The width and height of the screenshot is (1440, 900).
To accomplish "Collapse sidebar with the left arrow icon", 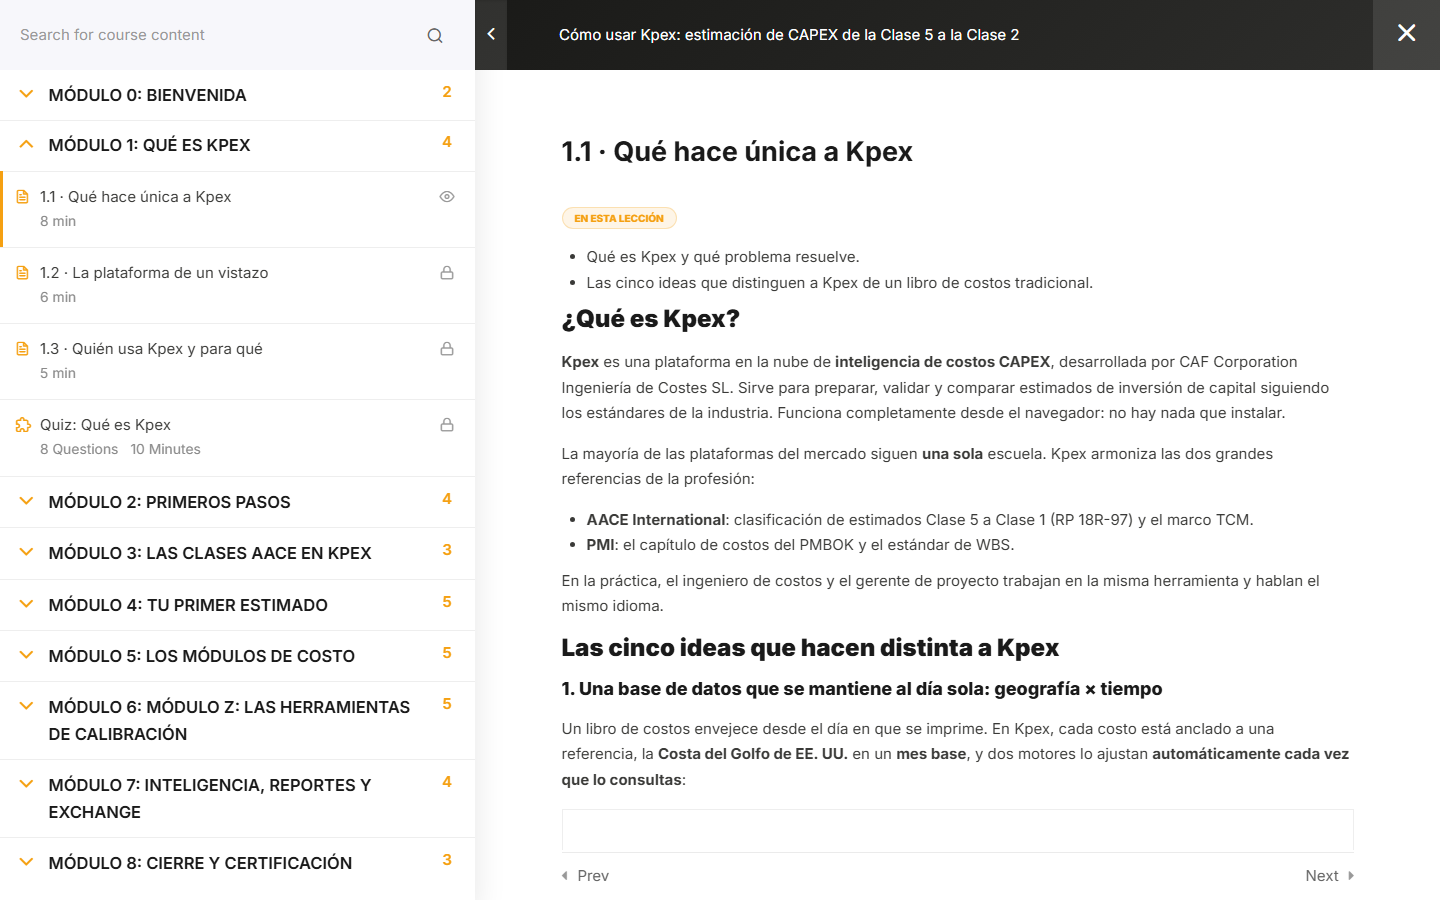I will tap(491, 35).
